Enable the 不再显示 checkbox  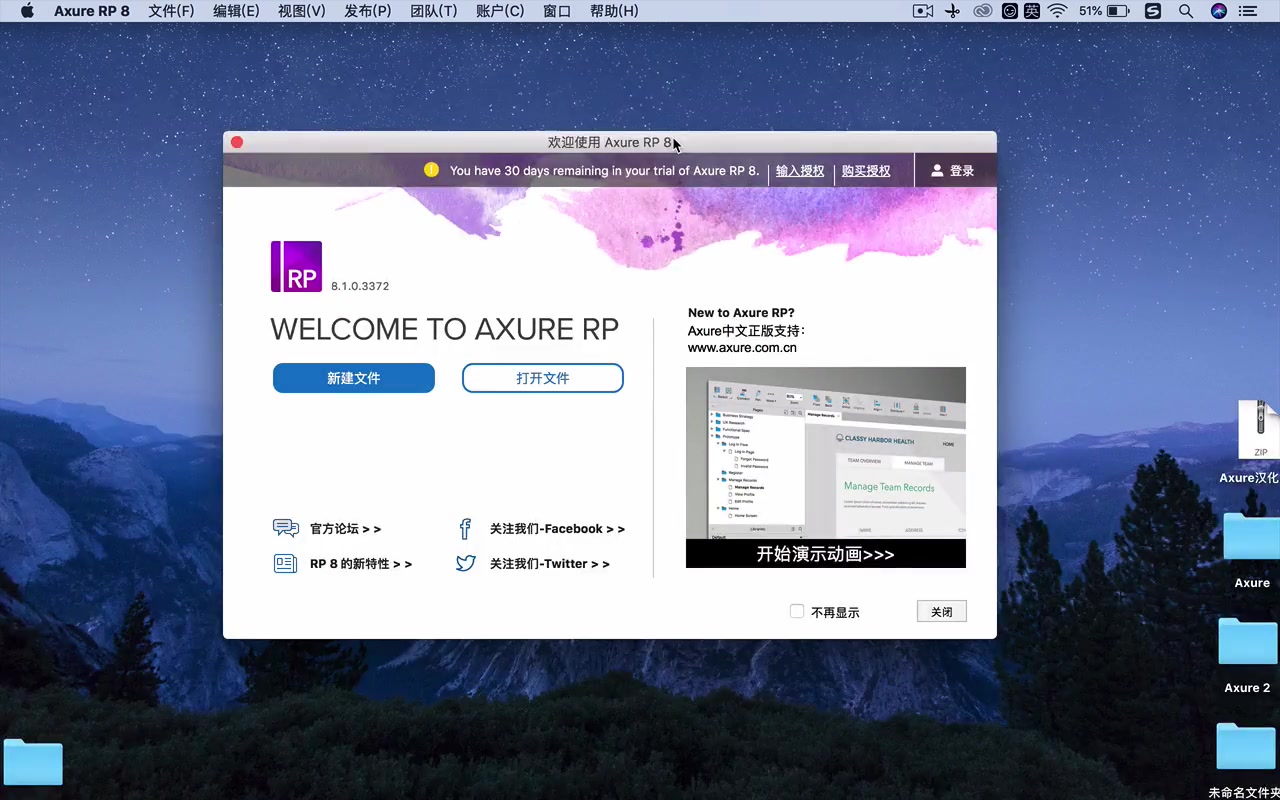(797, 611)
